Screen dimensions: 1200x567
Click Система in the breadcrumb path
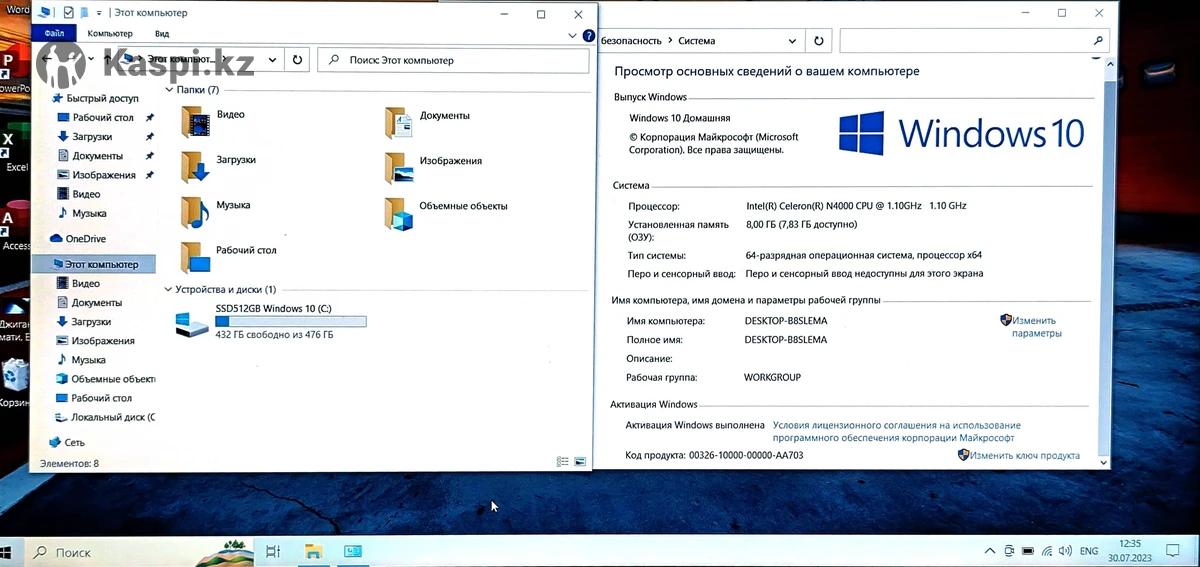697,41
